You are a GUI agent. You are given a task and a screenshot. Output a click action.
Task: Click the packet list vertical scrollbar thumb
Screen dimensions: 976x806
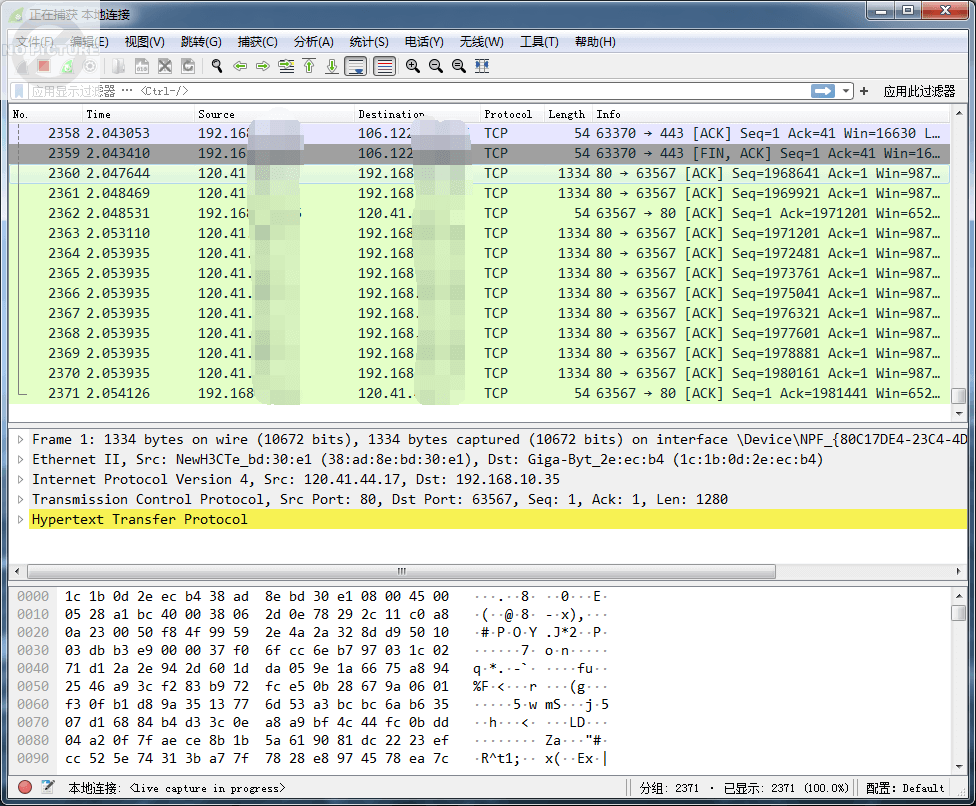click(x=959, y=396)
